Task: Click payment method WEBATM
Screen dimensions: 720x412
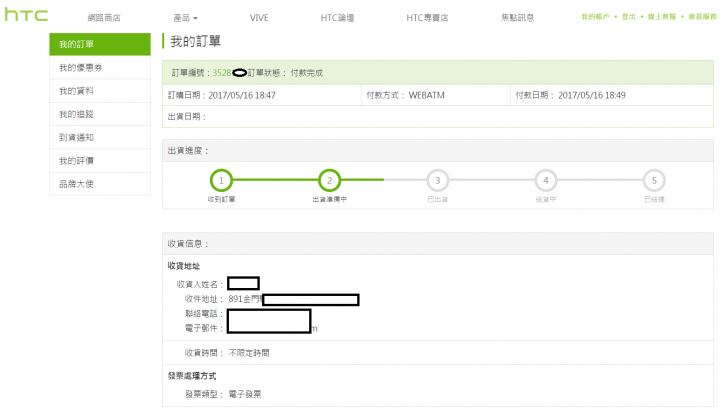Action: point(427,95)
